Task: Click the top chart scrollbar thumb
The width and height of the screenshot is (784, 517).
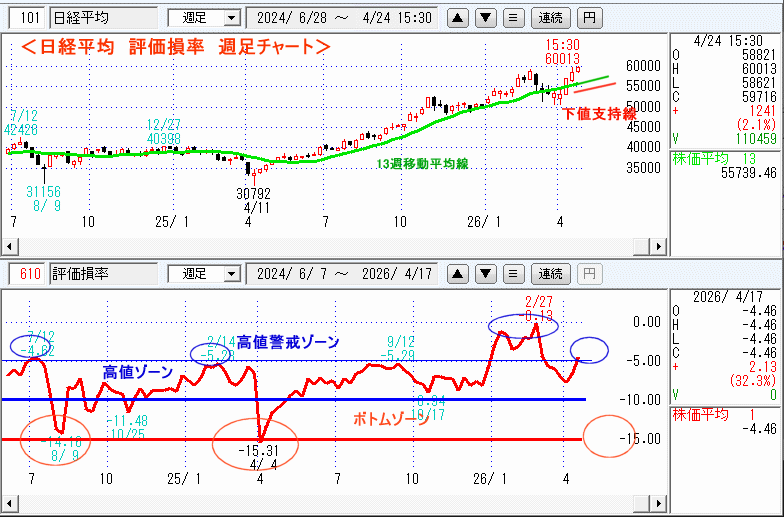Action: coord(642,246)
